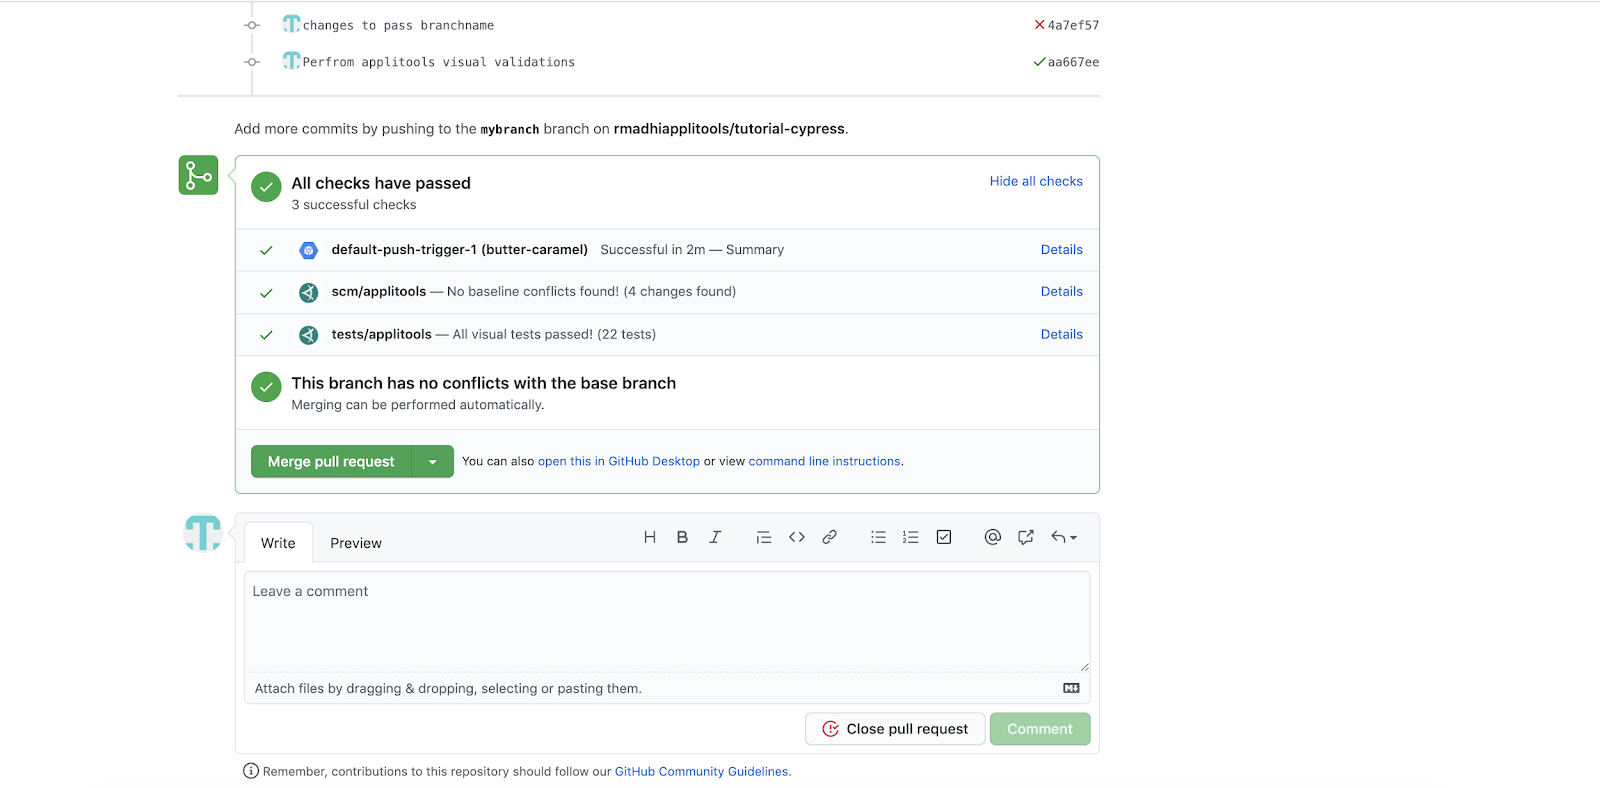Switch to the Preview tab

coord(356,543)
